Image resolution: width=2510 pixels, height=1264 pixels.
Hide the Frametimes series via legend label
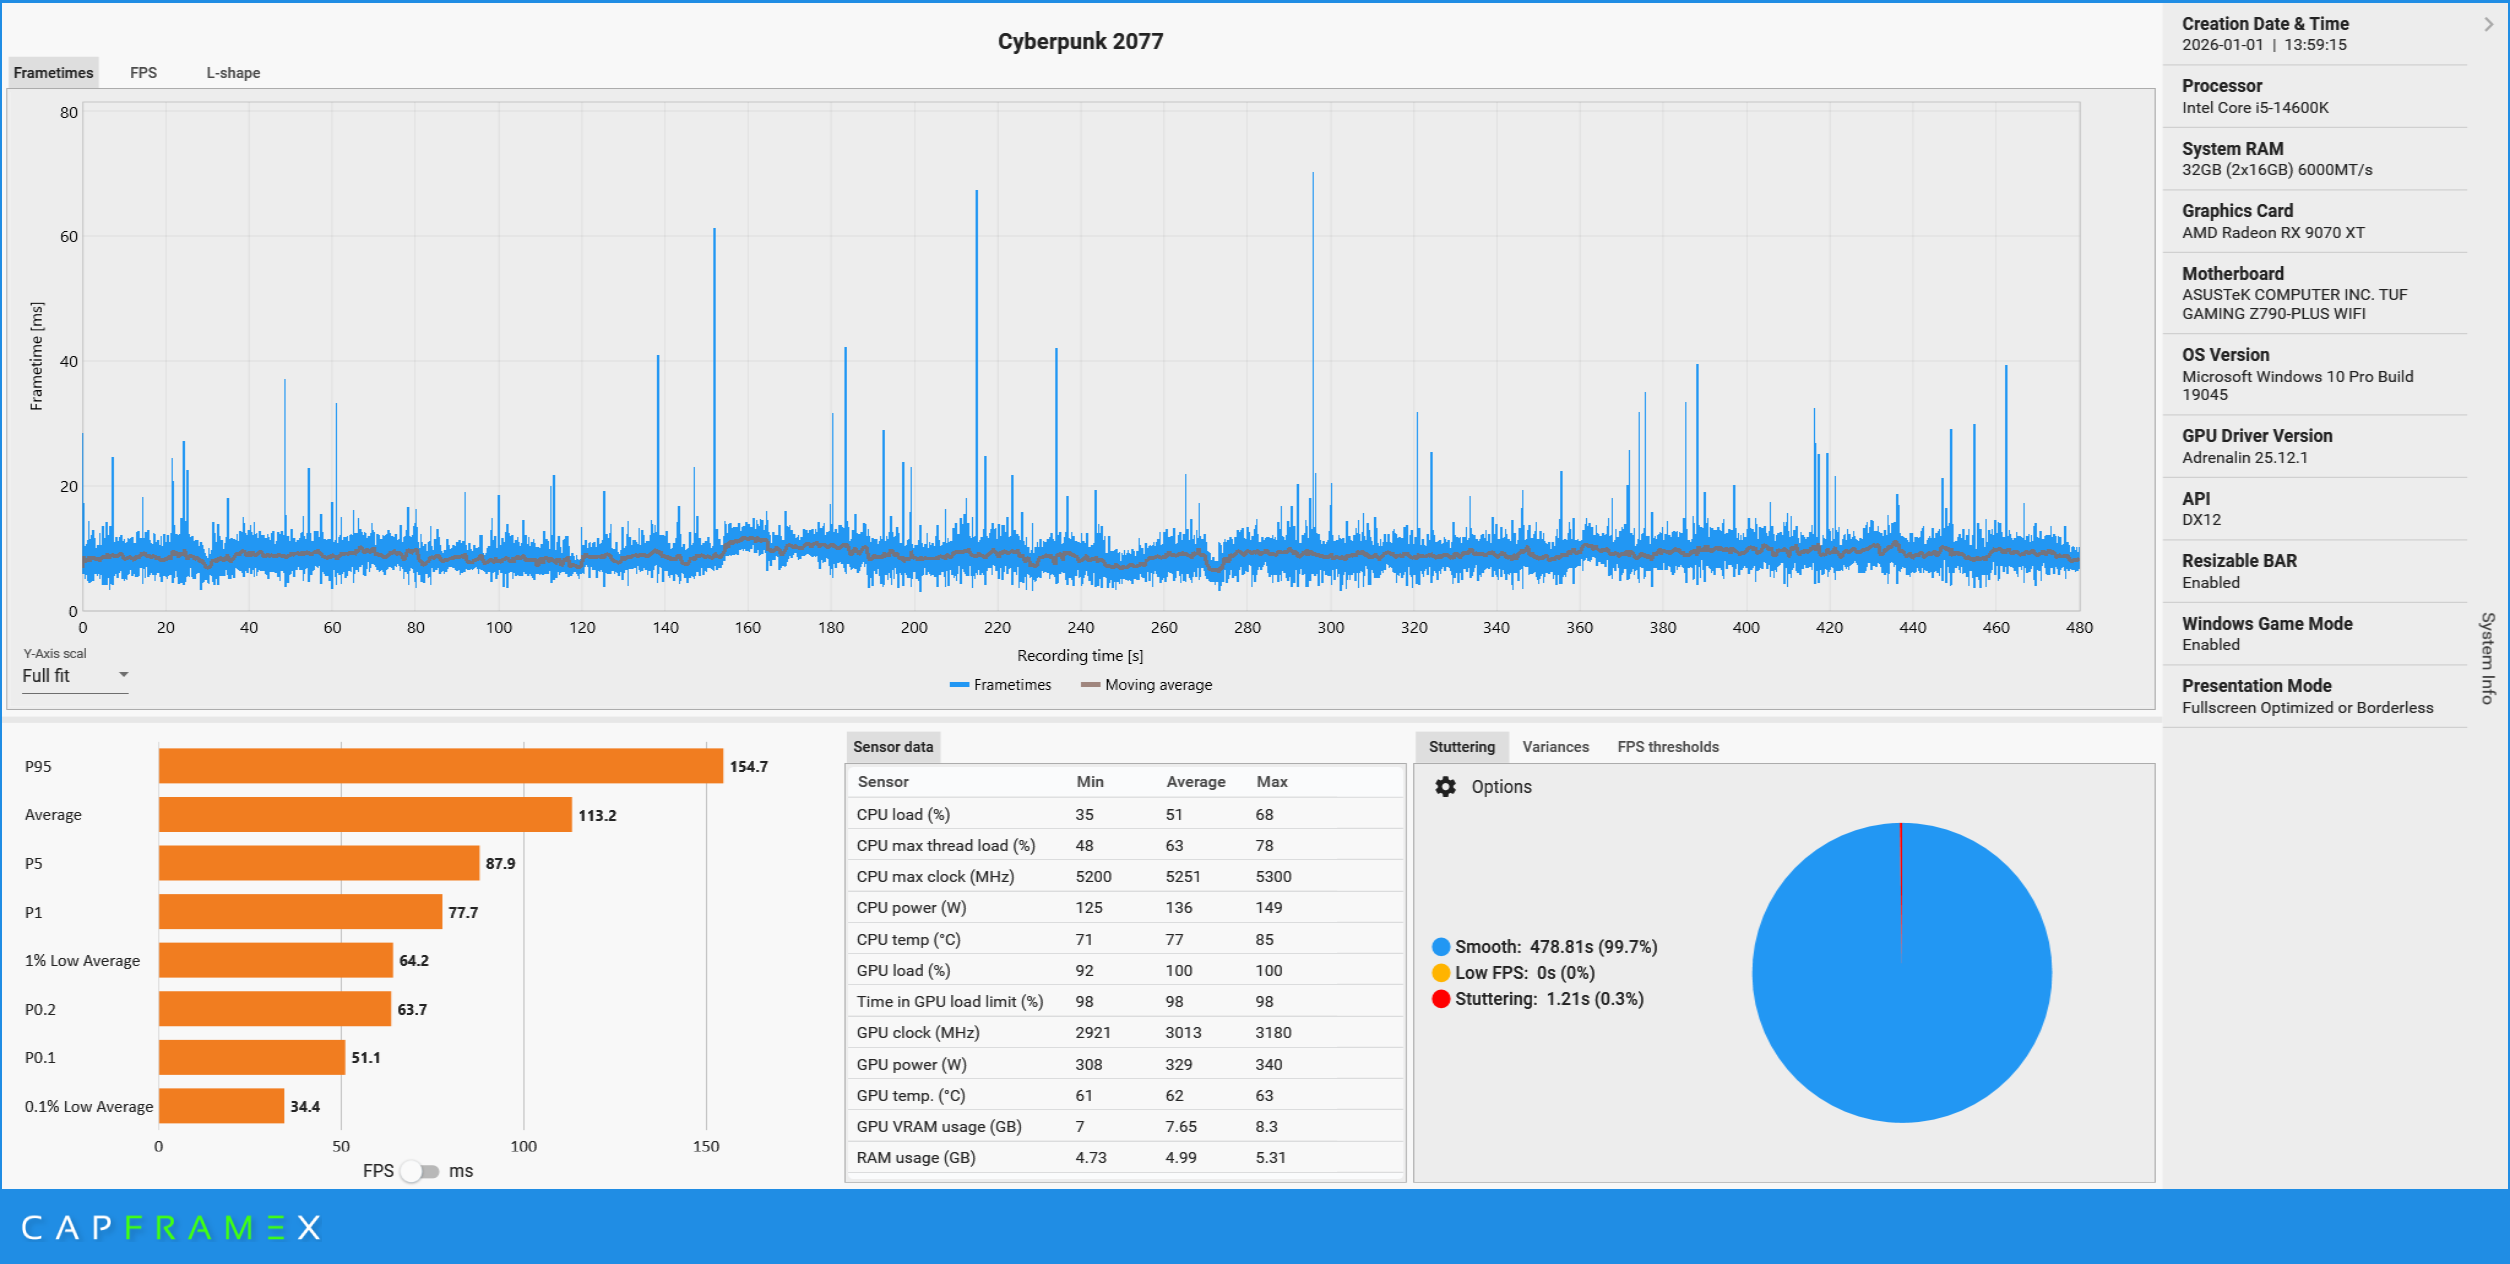click(x=1012, y=685)
